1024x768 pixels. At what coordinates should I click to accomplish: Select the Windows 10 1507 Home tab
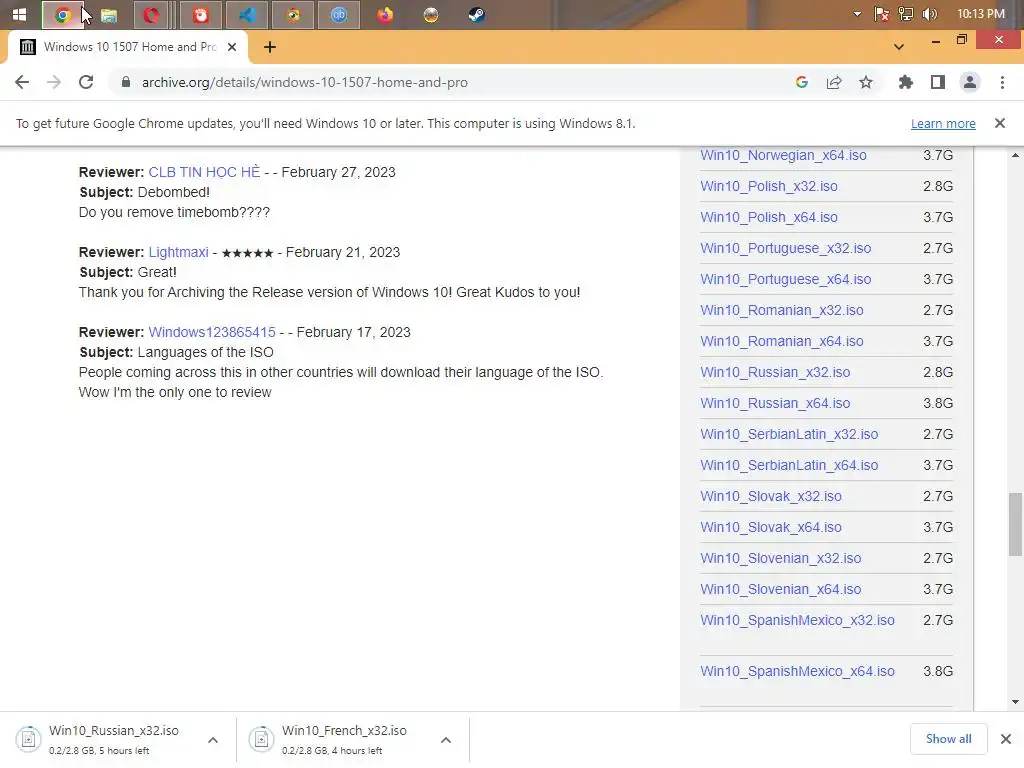tap(128, 47)
